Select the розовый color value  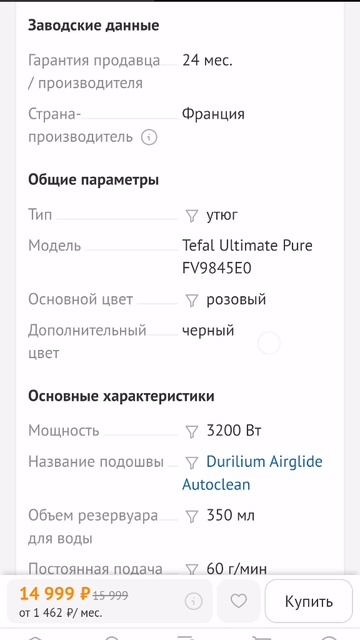[x=236, y=300]
